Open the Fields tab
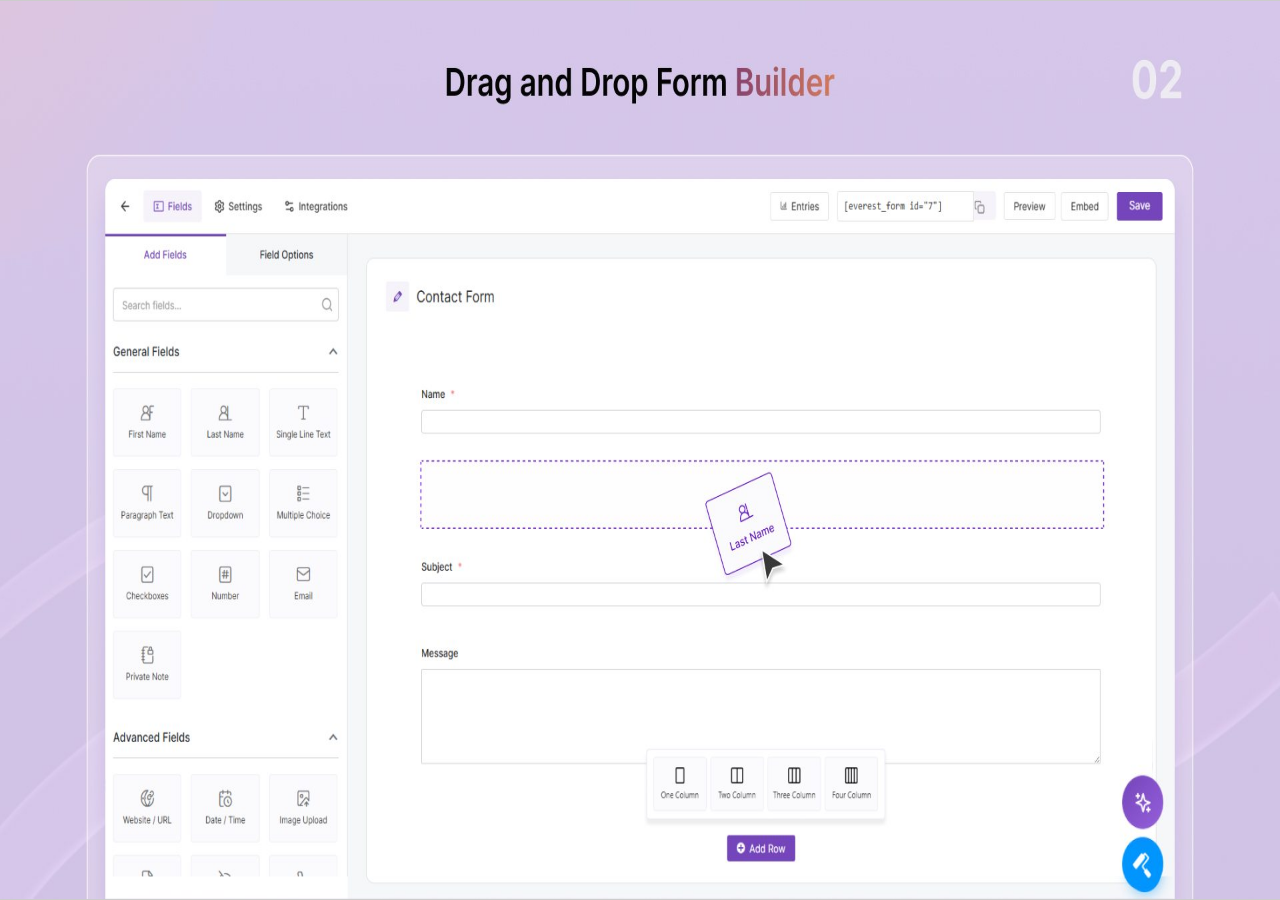1280x900 pixels. click(172, 207)
